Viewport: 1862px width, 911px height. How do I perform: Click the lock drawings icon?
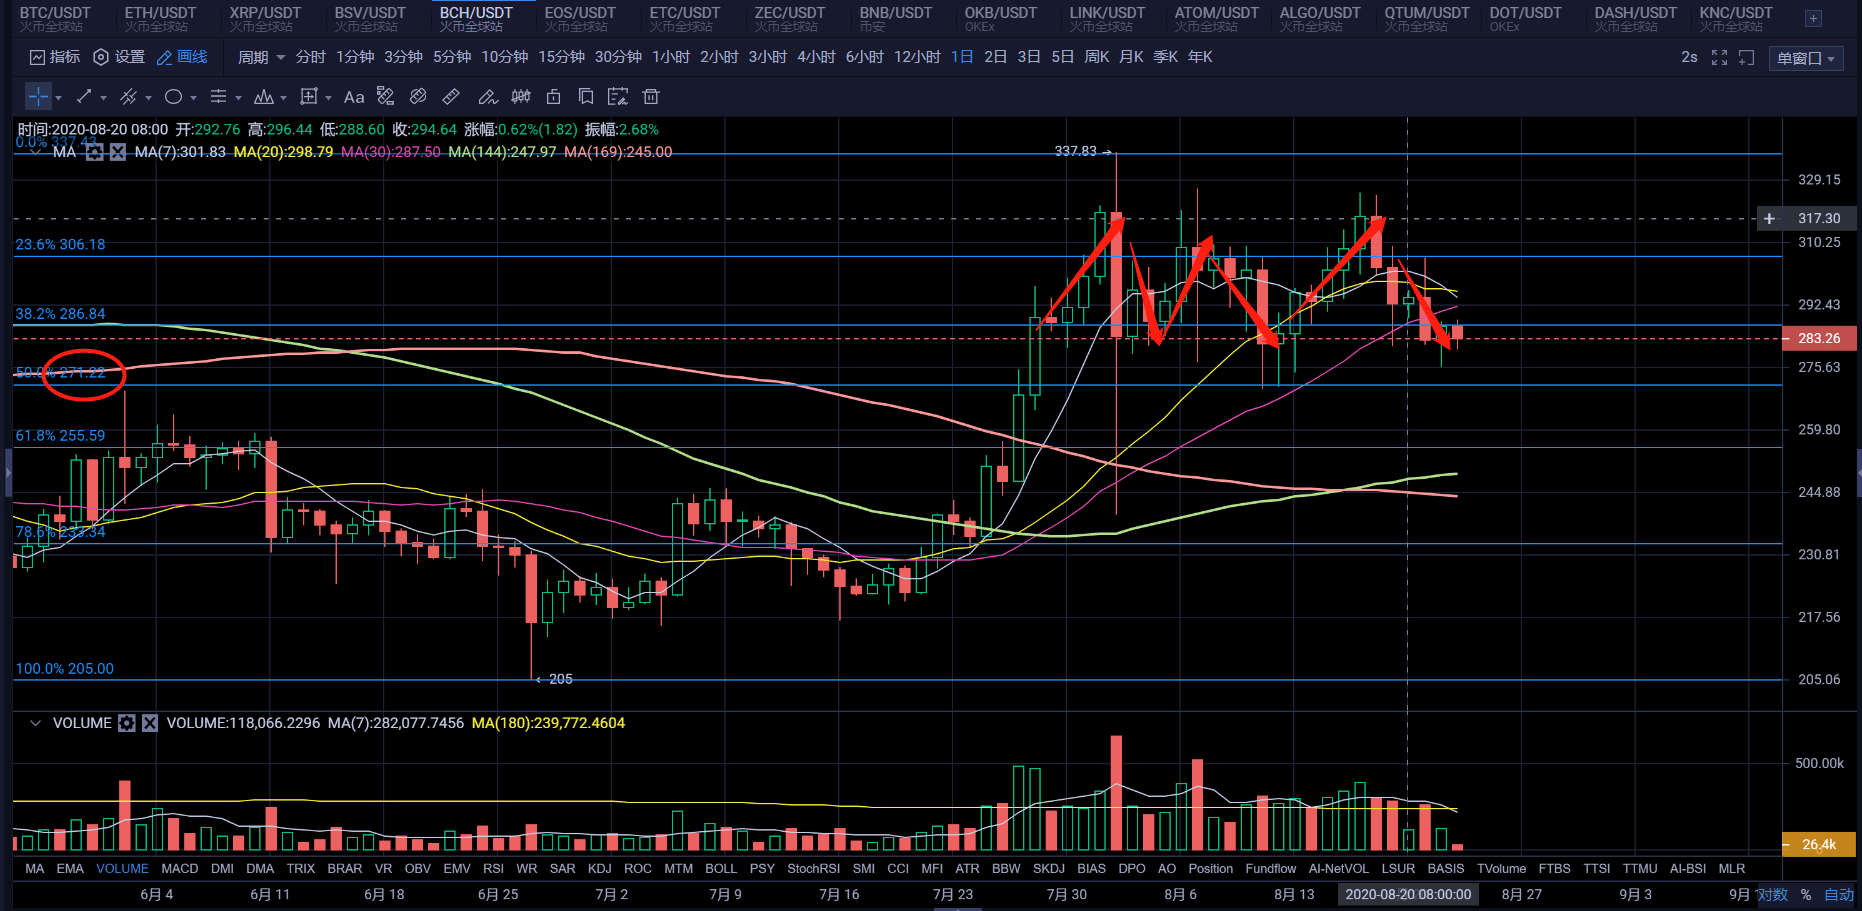coord(553,97)
